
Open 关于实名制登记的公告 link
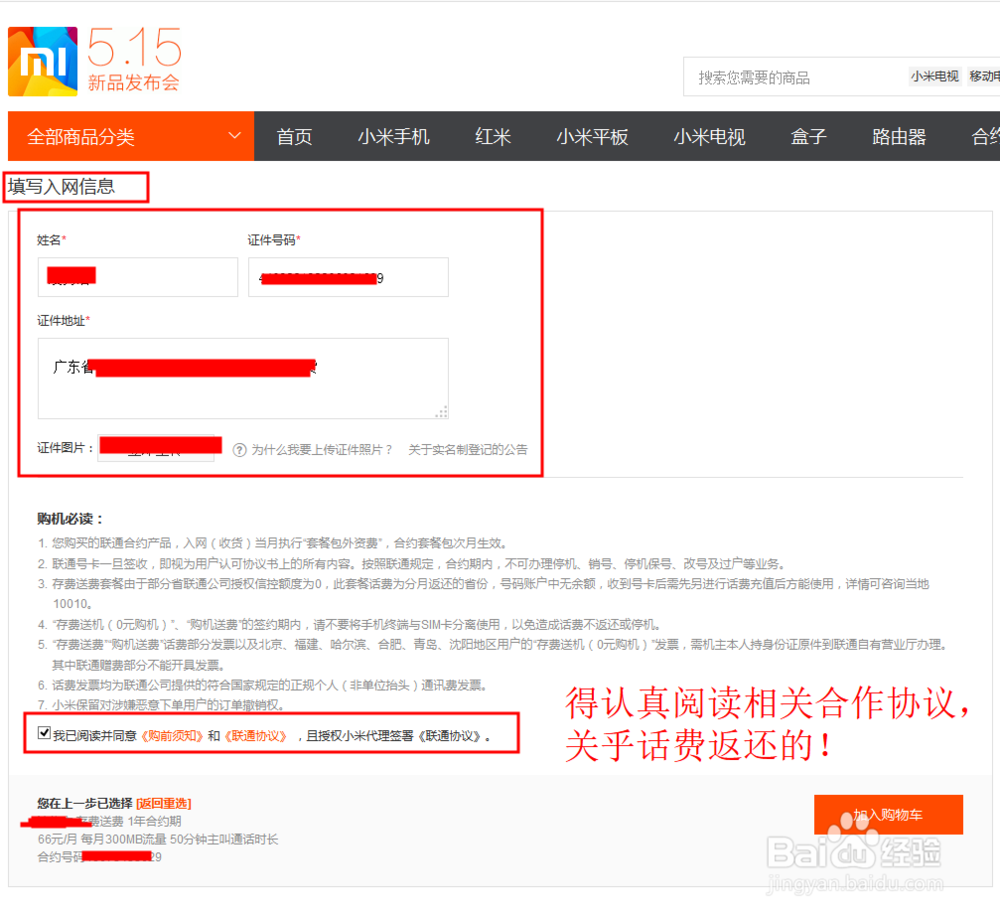click(x=467, y=450)
